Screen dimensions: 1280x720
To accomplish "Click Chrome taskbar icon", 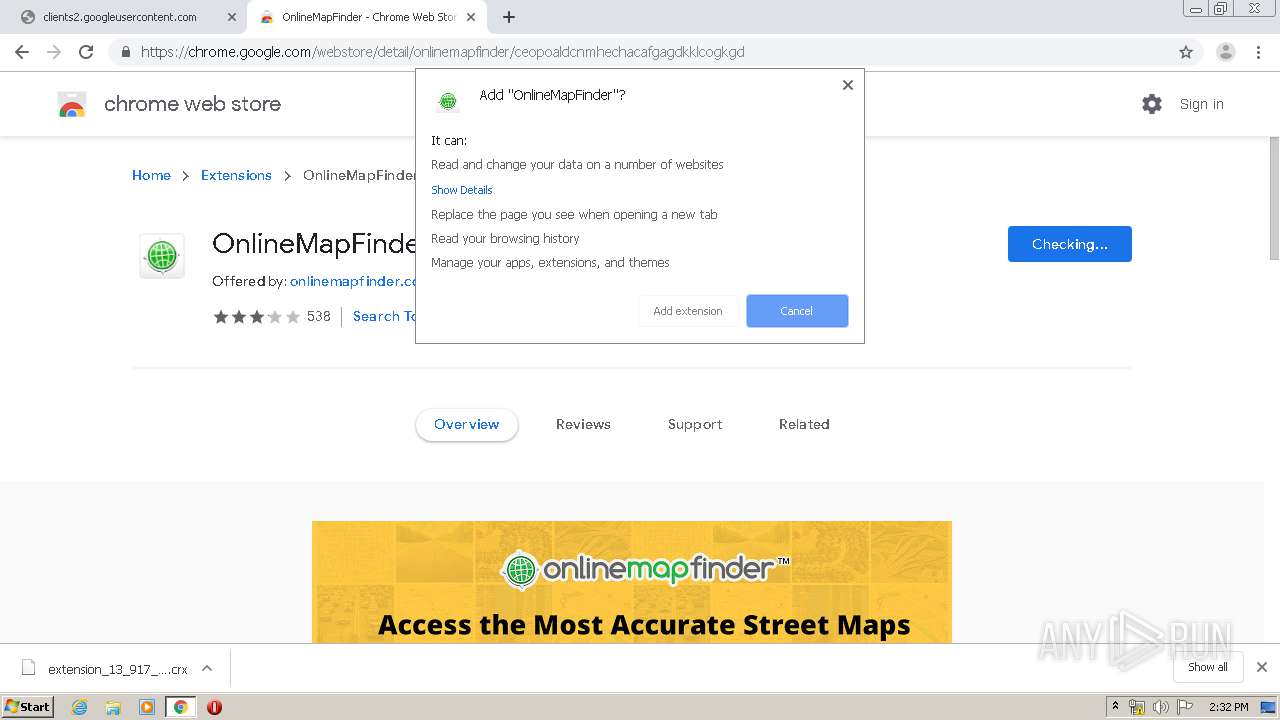I will click(180, 707).
